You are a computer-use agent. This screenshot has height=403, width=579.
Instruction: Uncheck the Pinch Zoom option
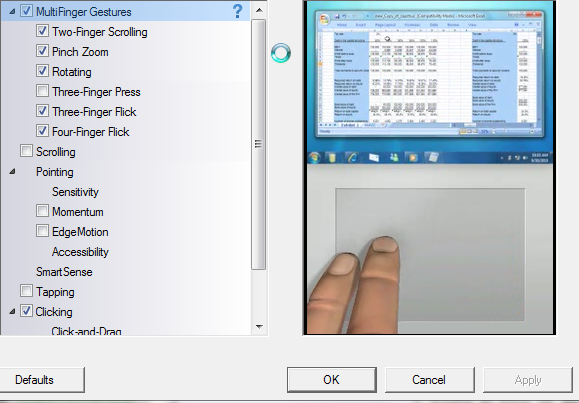tap(42, 51)
